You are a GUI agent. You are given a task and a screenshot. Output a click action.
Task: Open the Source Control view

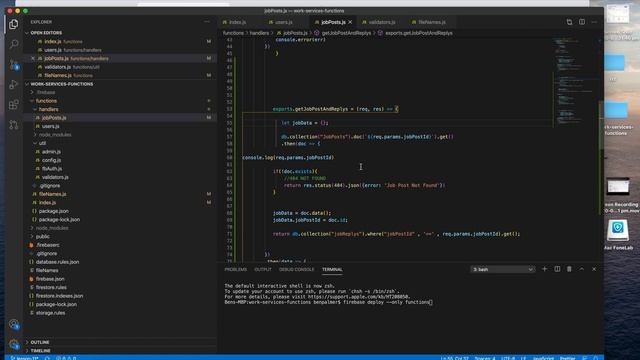(13, 64)
